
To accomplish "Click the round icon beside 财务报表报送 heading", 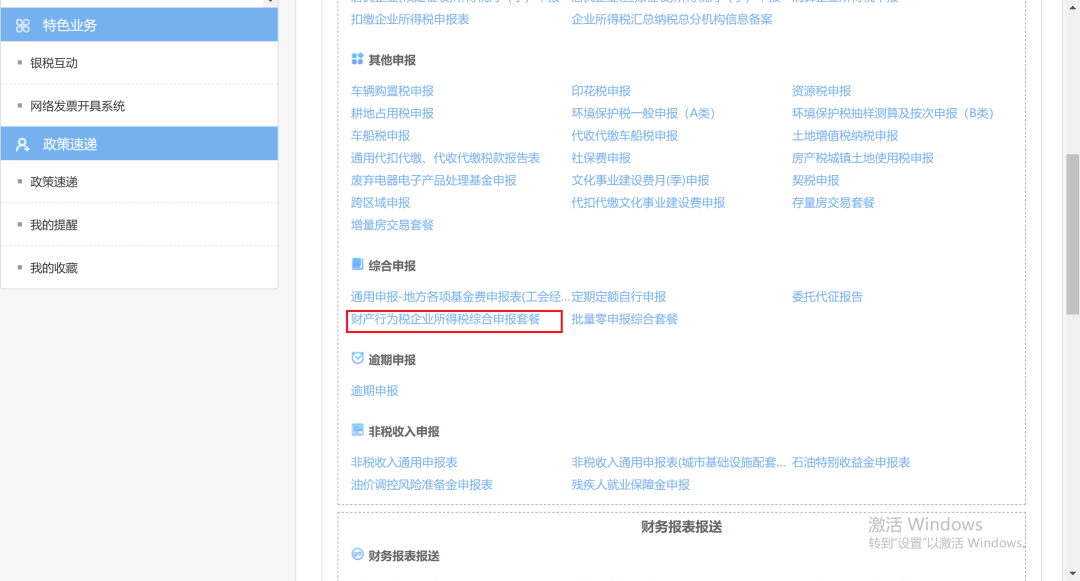I will (357, 554).
